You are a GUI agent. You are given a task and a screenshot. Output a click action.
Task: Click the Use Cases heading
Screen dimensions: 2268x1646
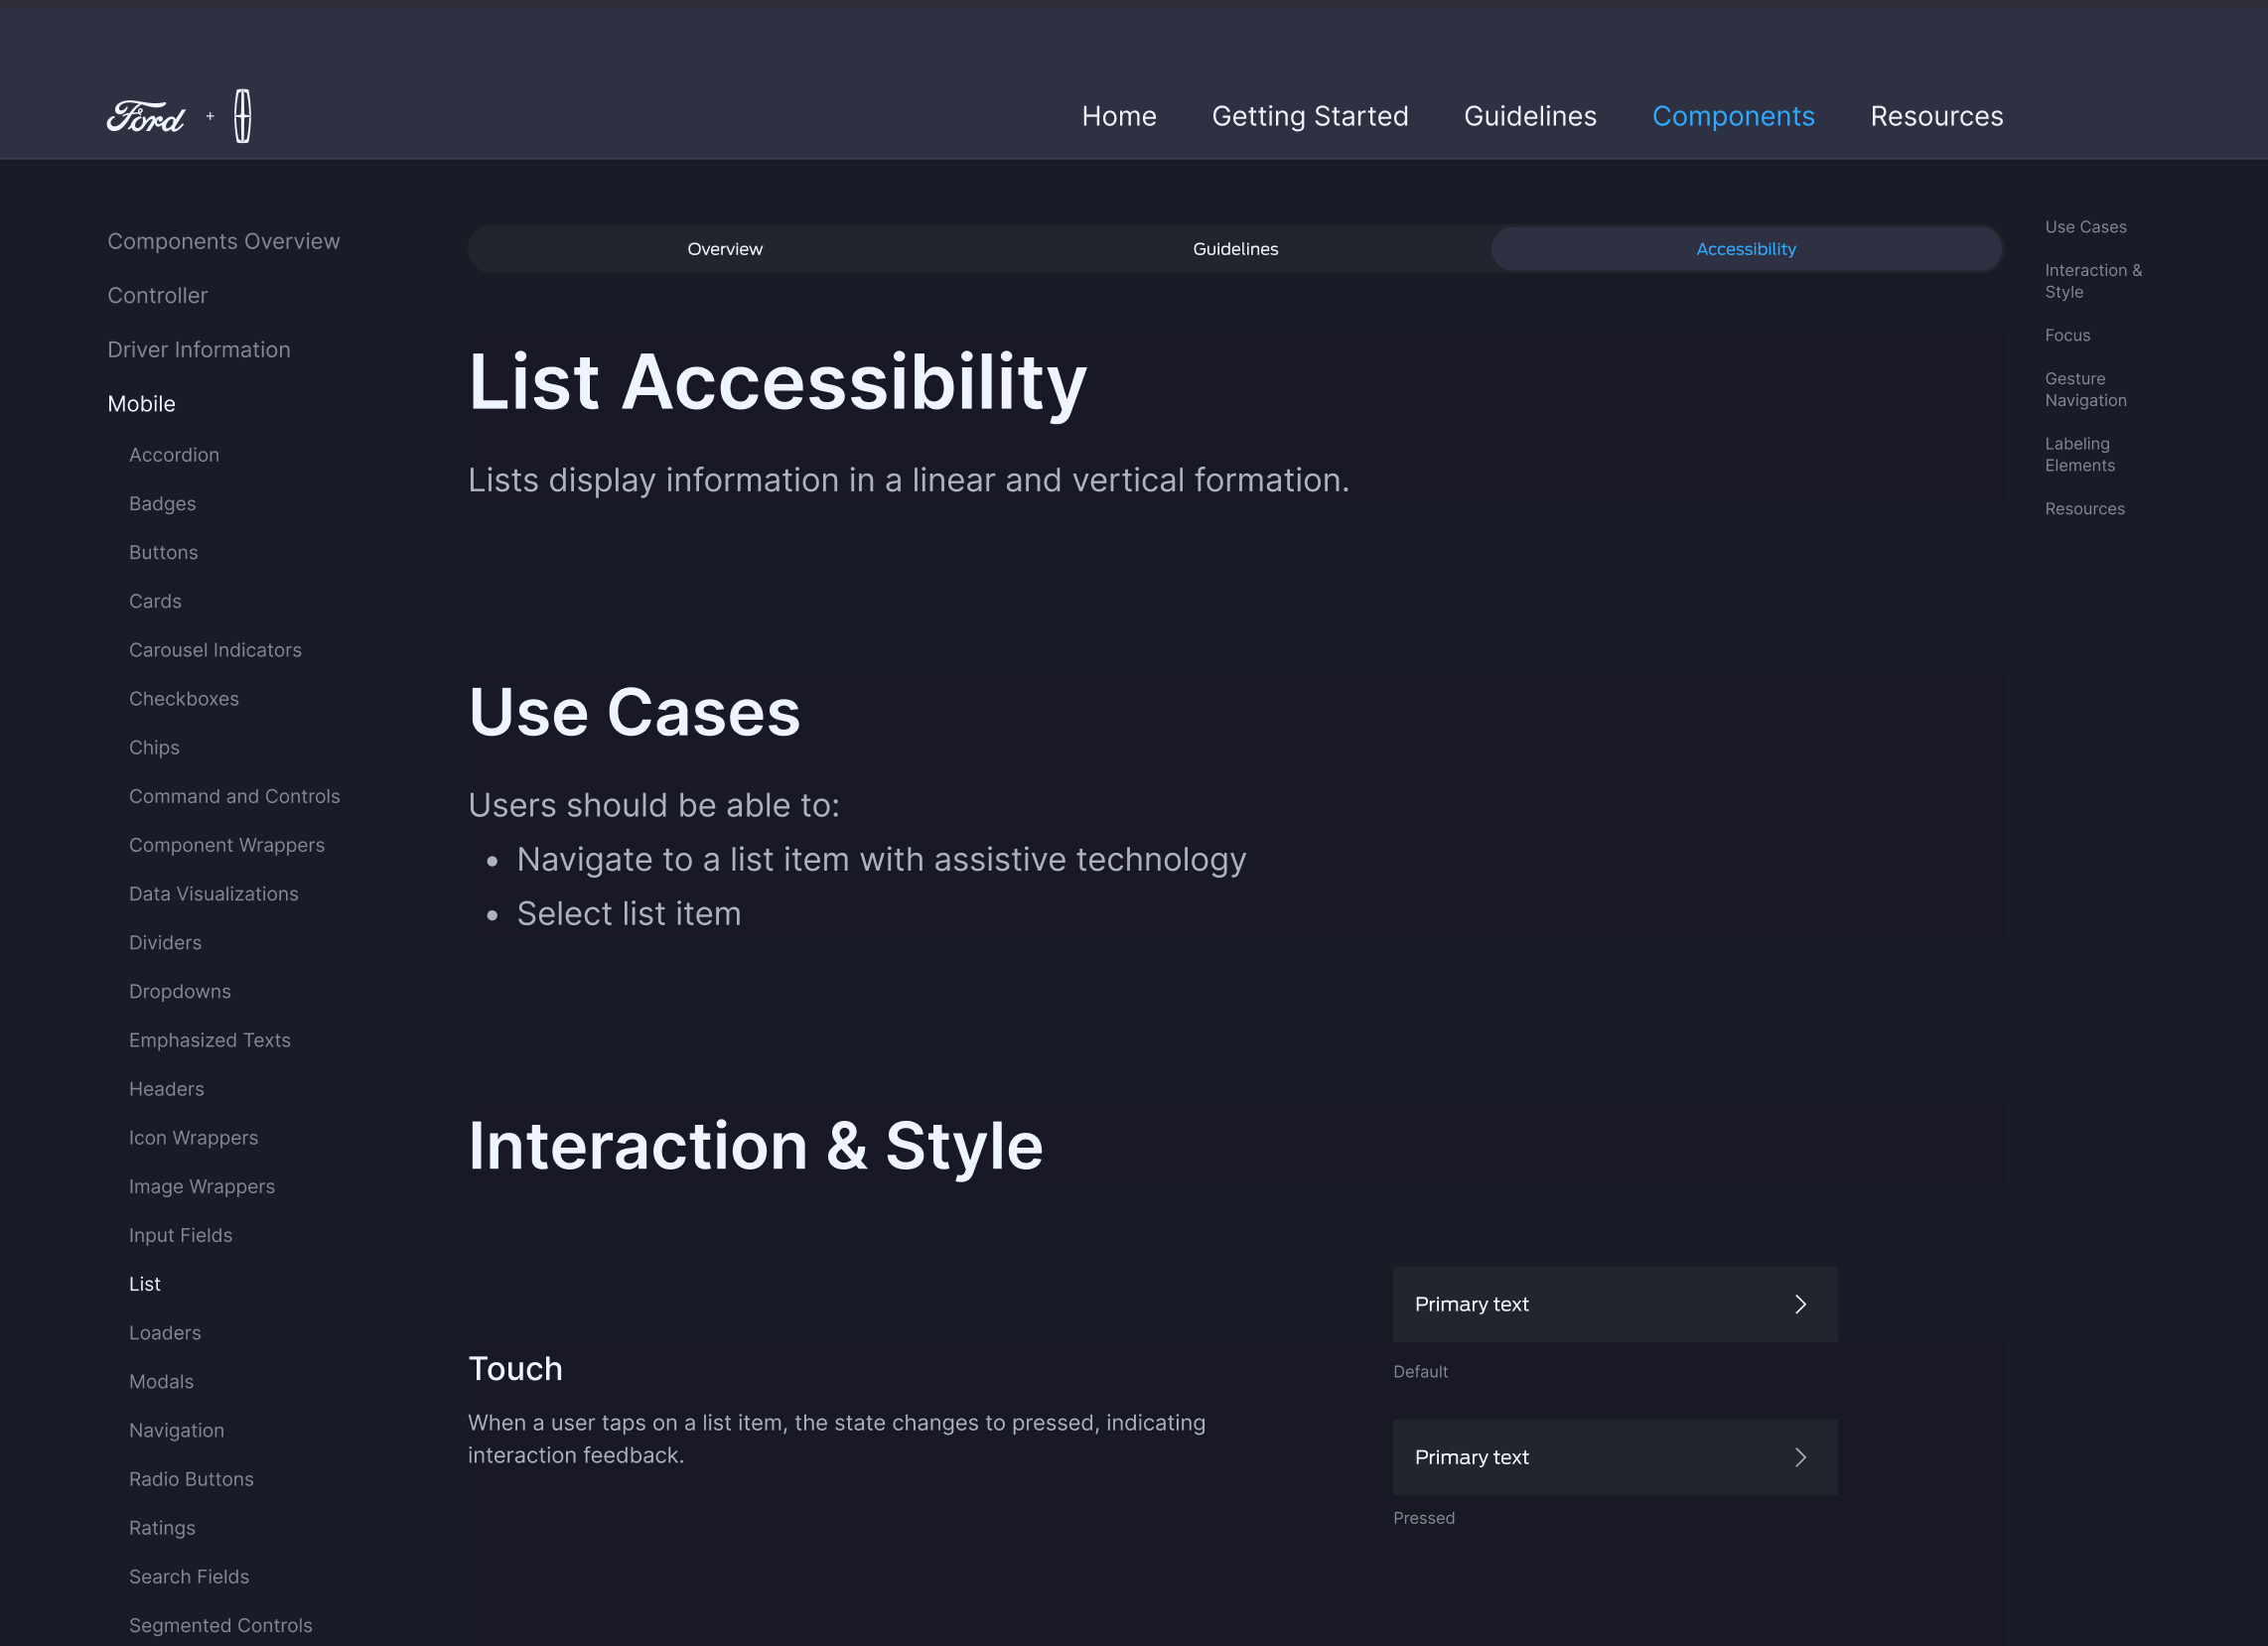point(634,713)
